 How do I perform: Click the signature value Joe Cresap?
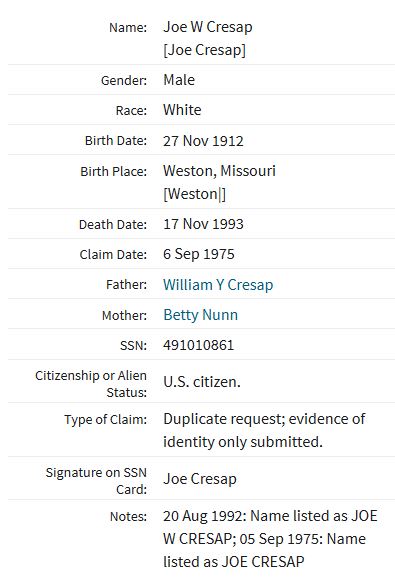pyautogui.click(x=200, y=479)
